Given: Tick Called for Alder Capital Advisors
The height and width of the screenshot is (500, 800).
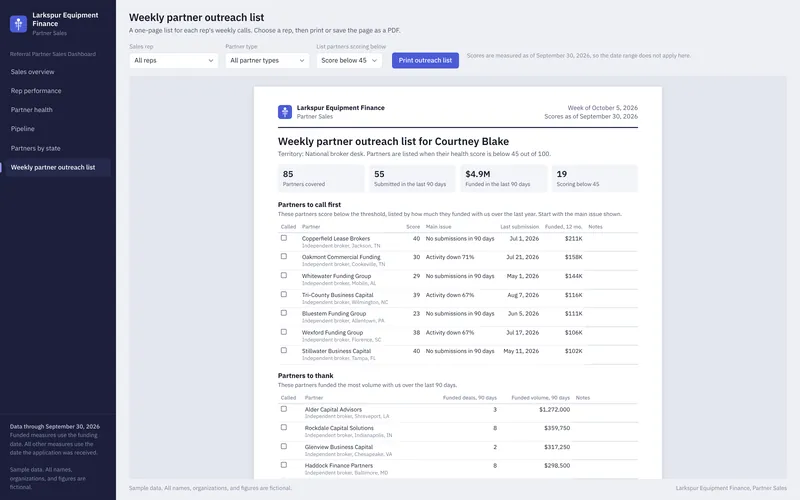Looking at the screenshot, I should (284, 409).
